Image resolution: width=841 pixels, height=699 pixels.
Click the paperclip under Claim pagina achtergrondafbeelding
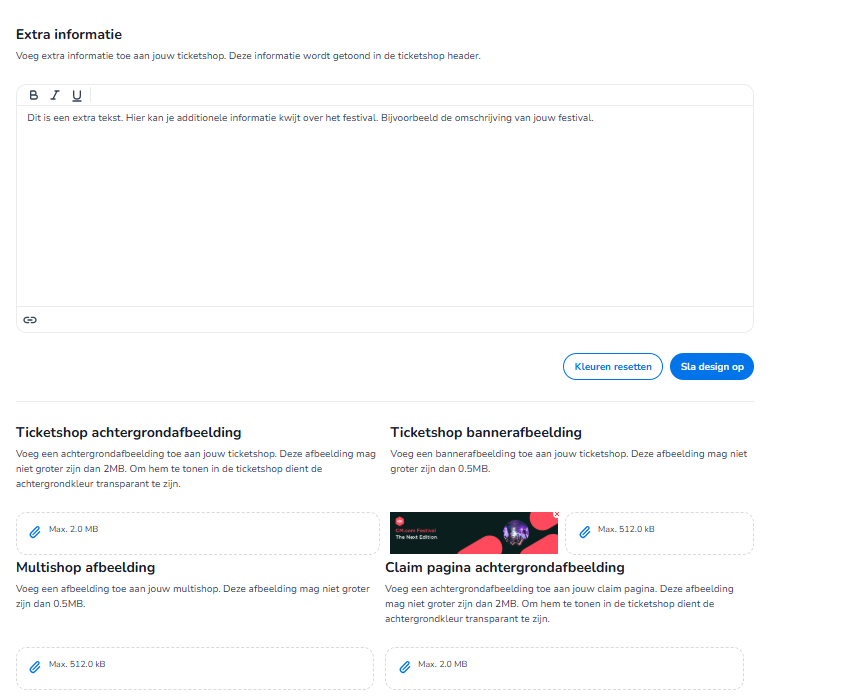pyautogui.click(x=405, y=667)
